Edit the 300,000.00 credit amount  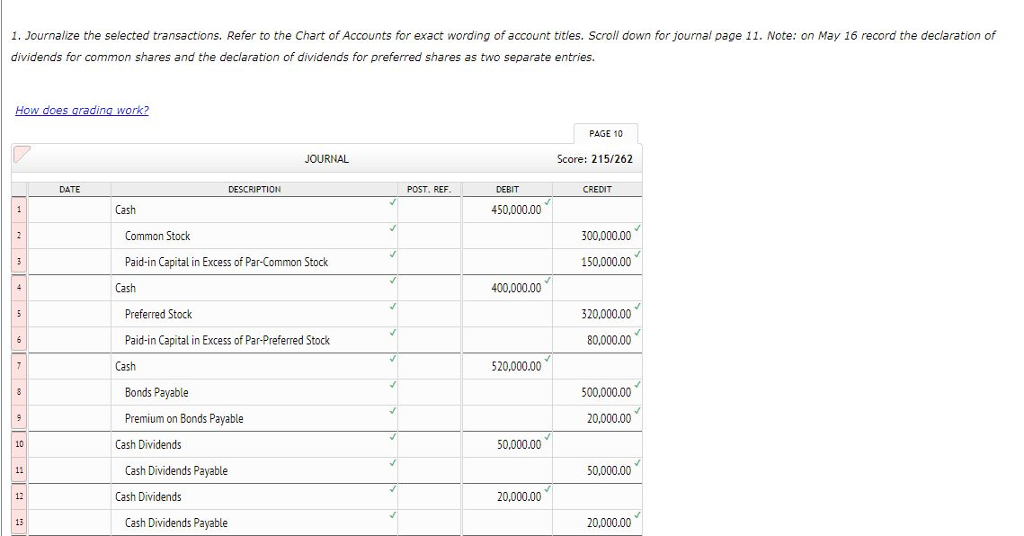pyautogui.click(x=597, y=236)
